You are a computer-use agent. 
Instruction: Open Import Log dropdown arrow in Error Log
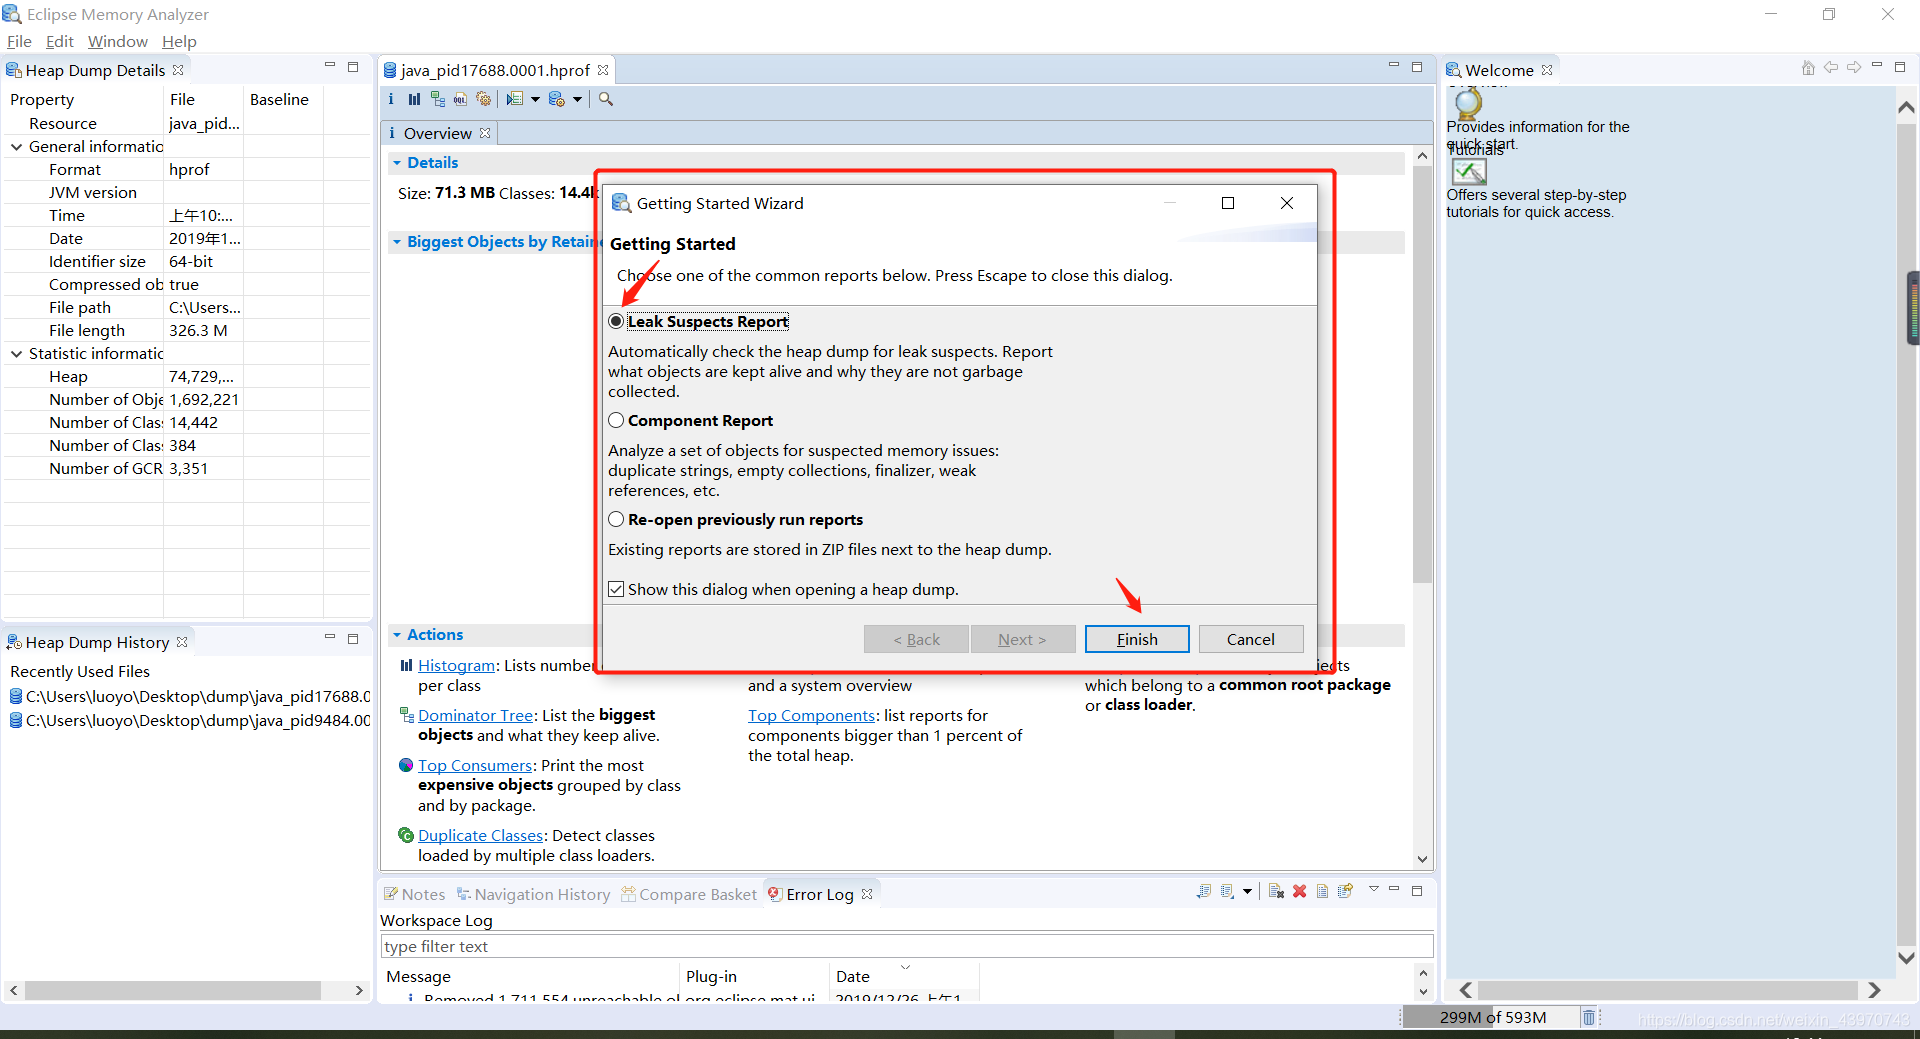[1247, 891]
